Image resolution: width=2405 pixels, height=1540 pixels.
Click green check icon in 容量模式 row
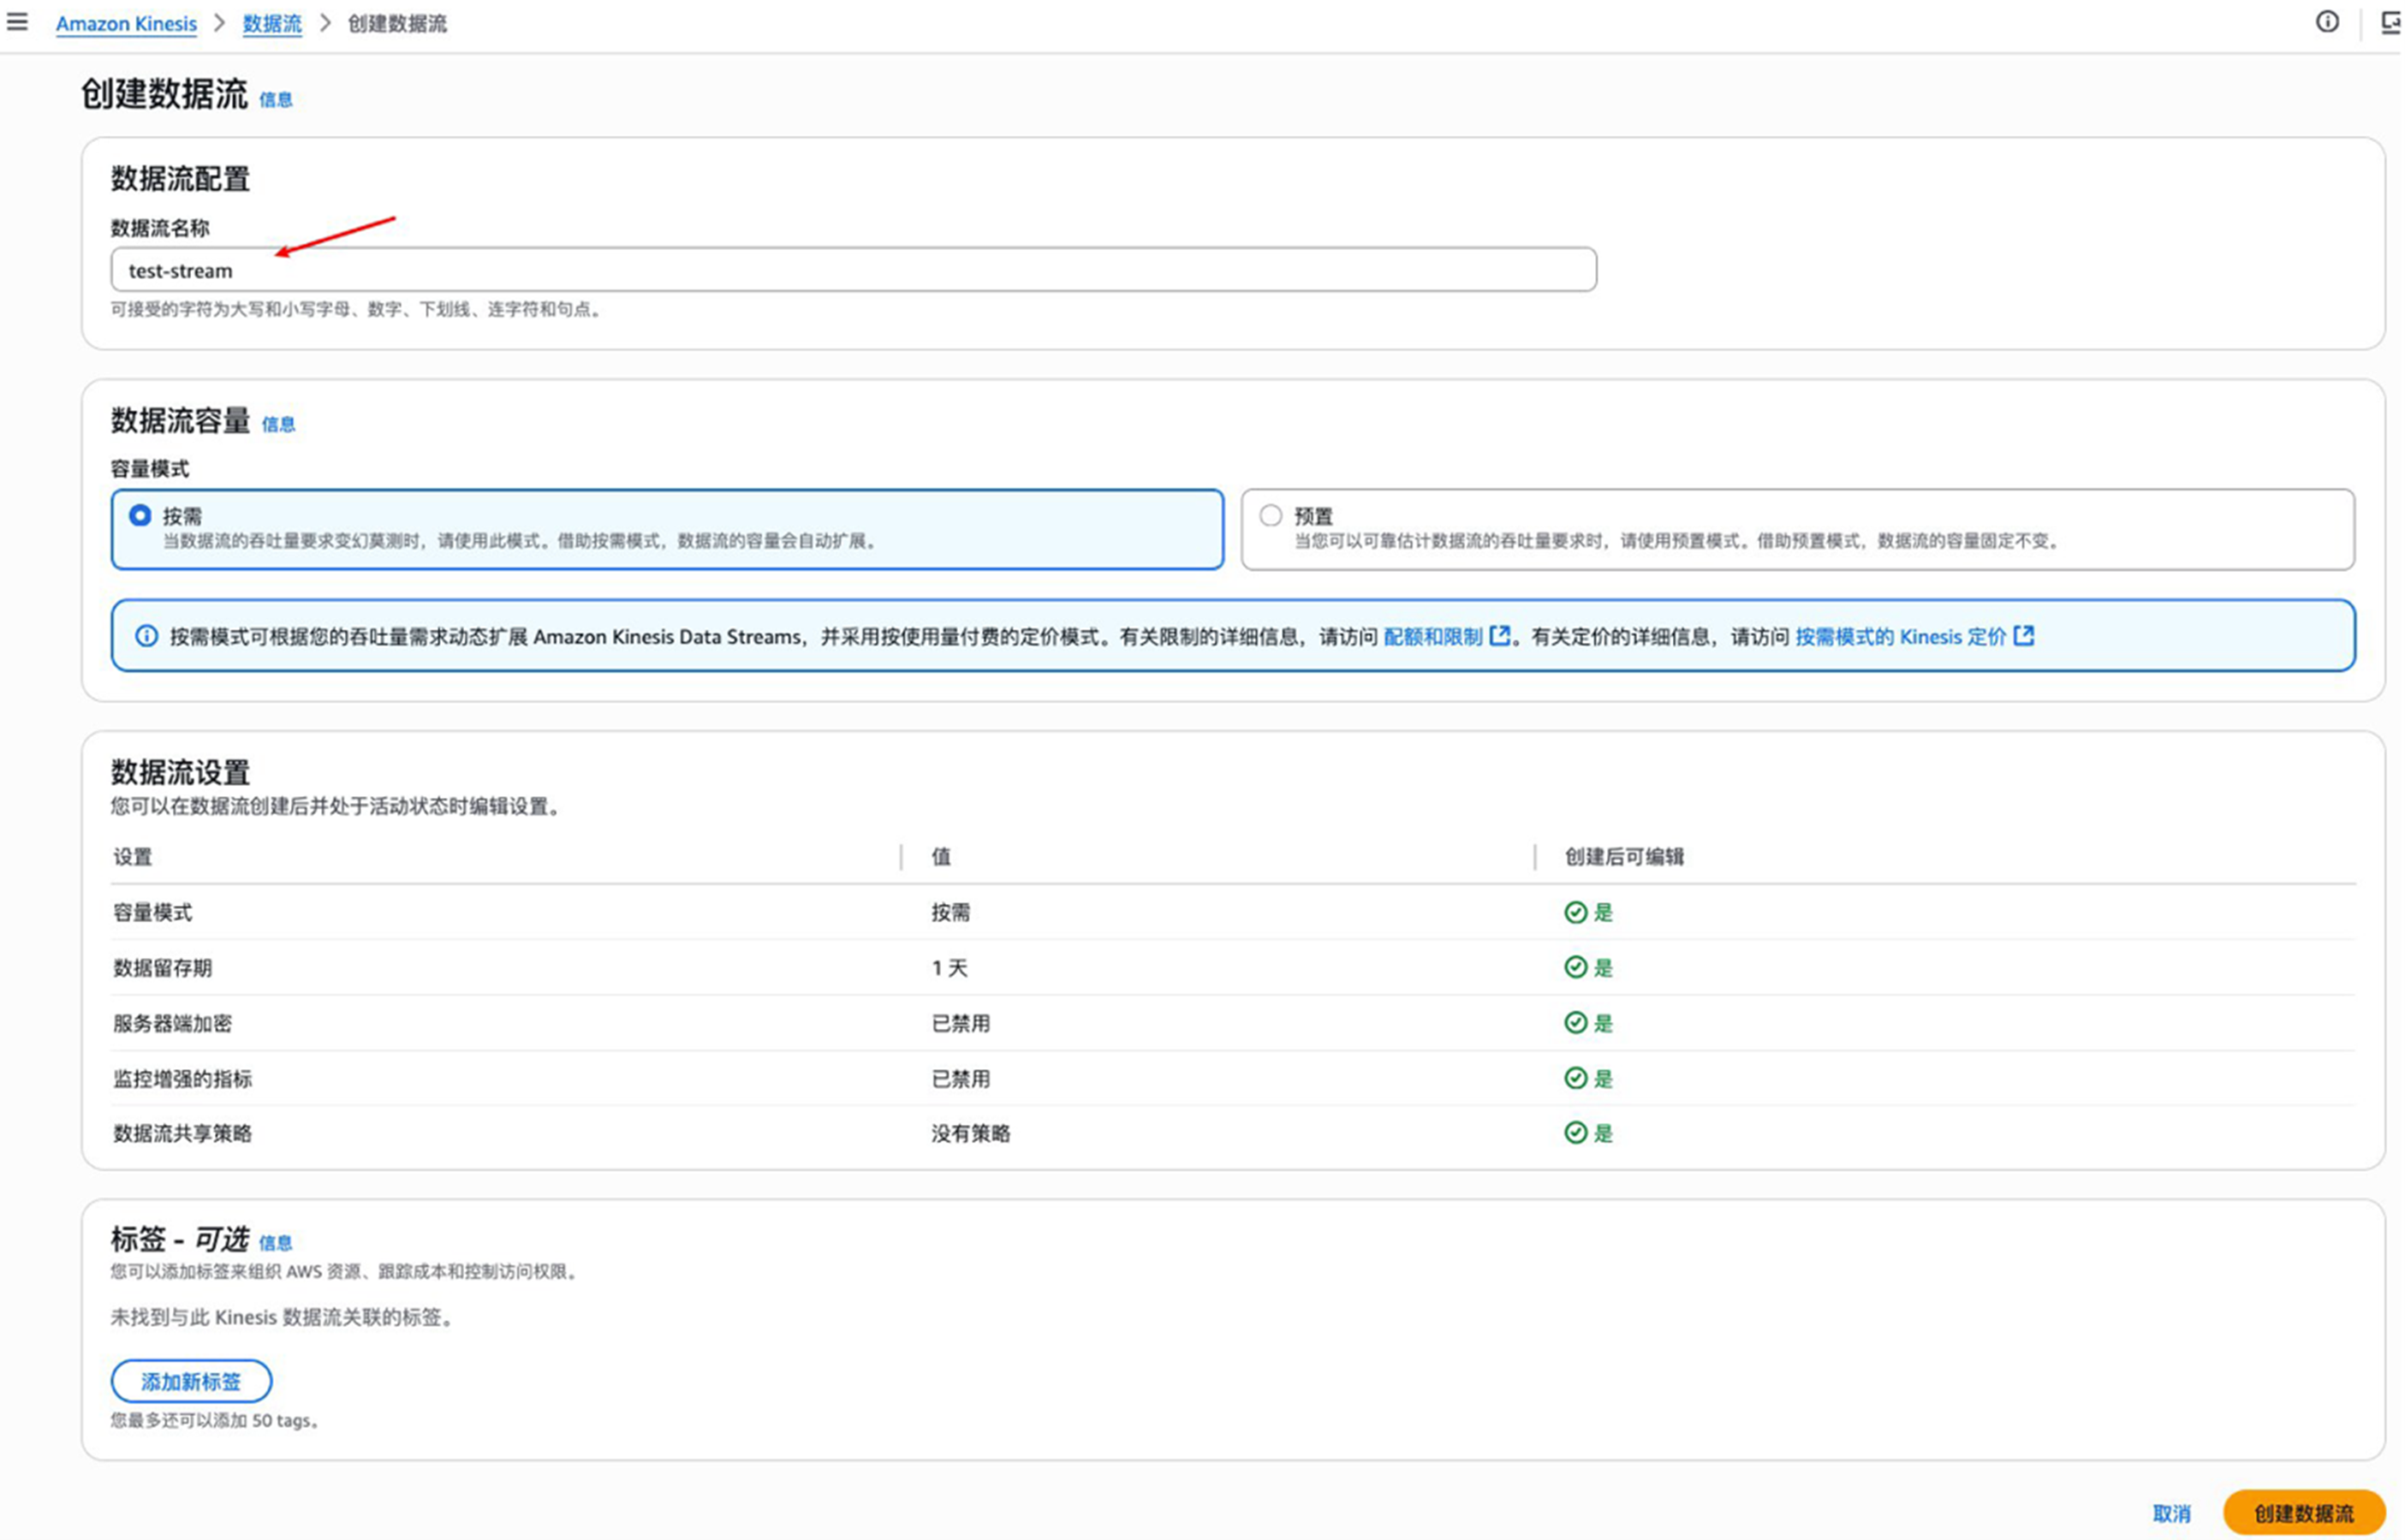tap(1576, 913)
